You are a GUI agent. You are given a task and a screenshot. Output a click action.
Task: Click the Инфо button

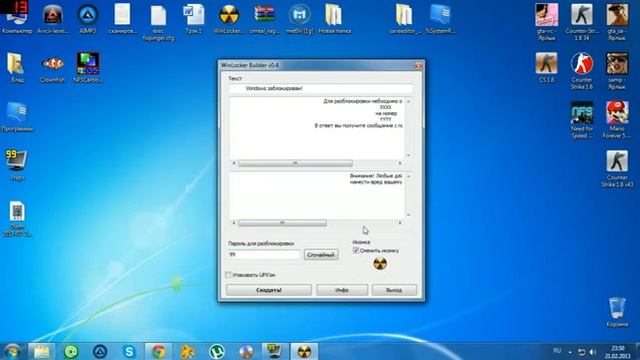click(x=342, y=290)
